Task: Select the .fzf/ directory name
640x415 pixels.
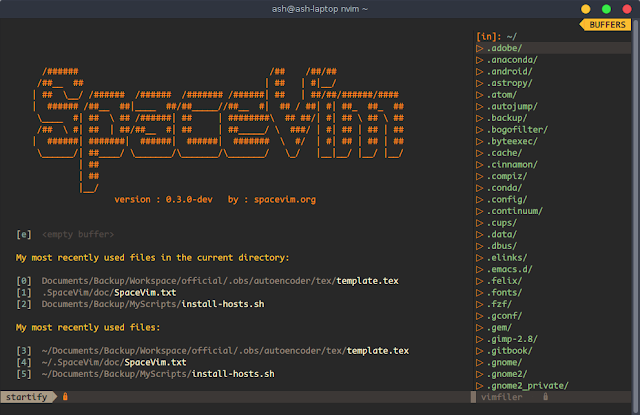Action: click(499, 304)
